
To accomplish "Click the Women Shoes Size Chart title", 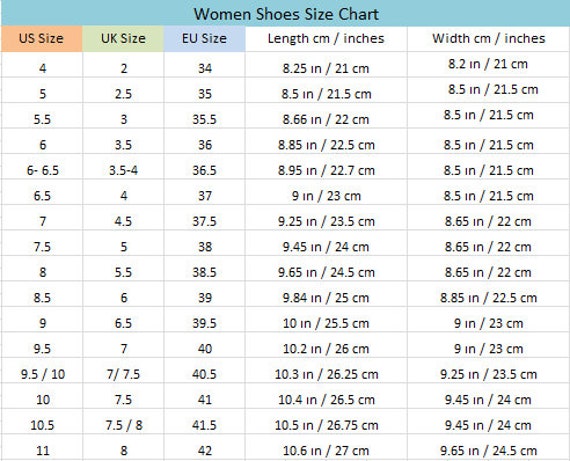I will pos(286,14).
